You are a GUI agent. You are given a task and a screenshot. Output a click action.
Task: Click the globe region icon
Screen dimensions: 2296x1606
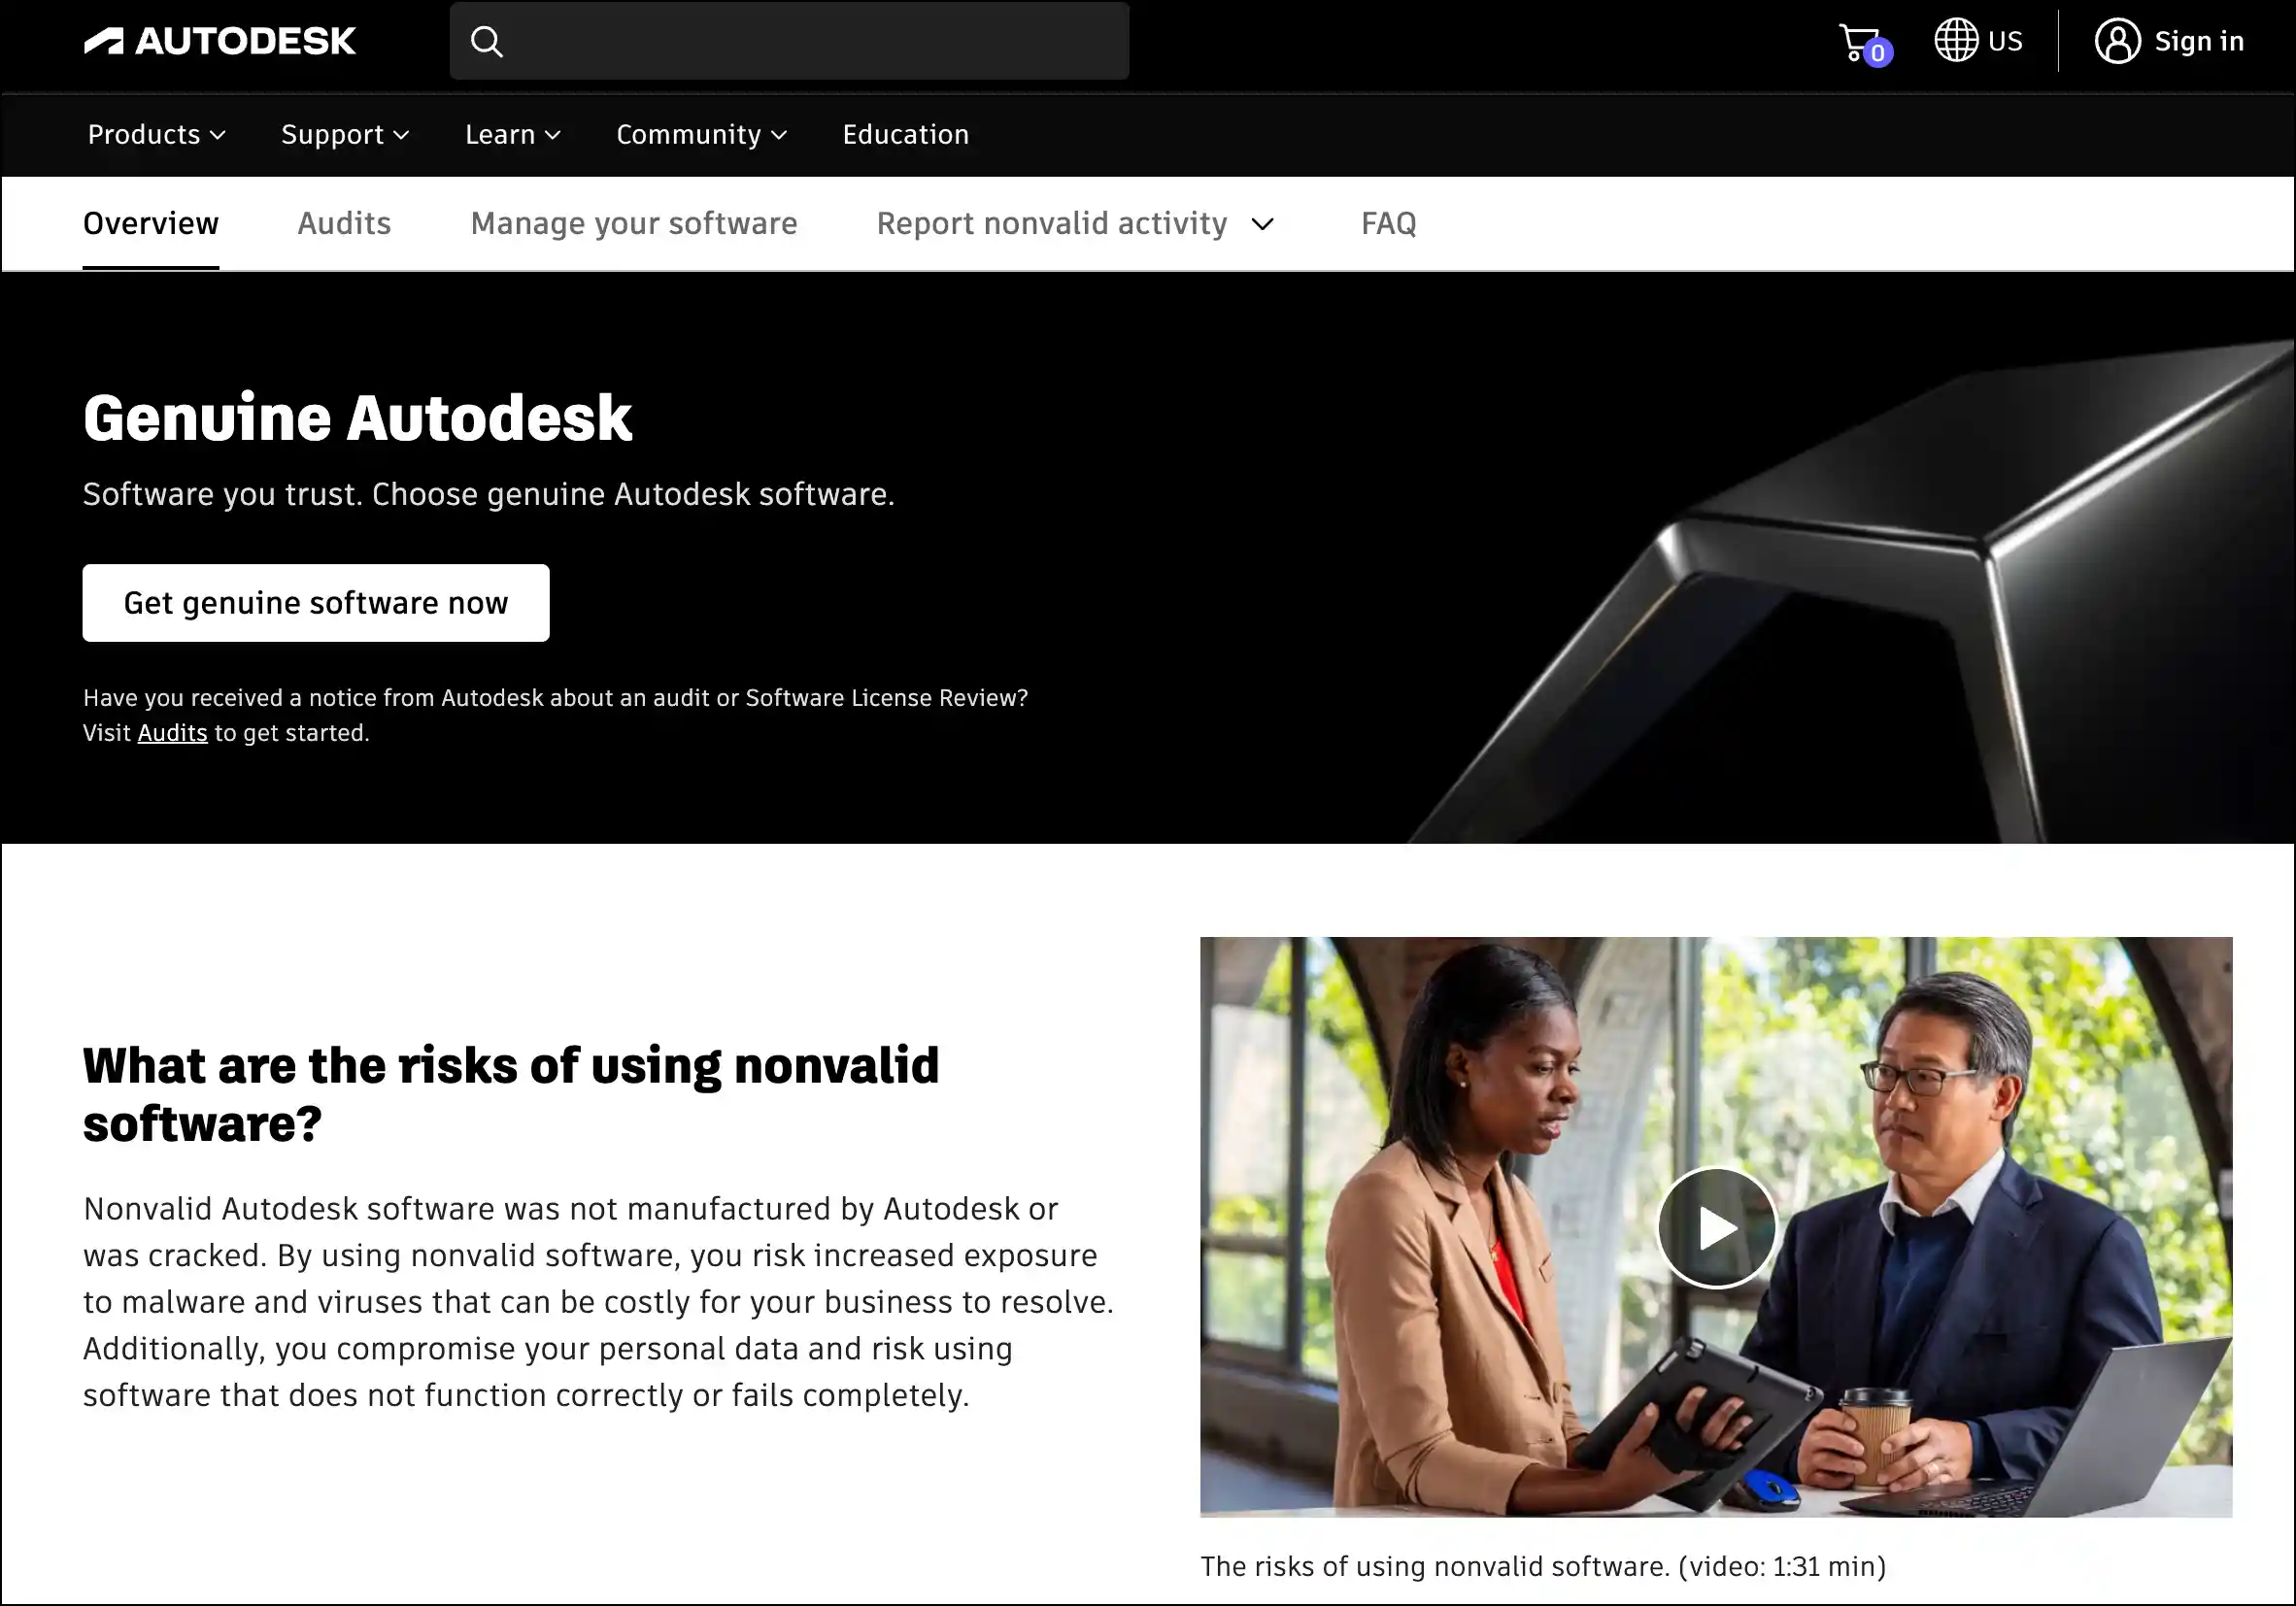coord(1955,41)
